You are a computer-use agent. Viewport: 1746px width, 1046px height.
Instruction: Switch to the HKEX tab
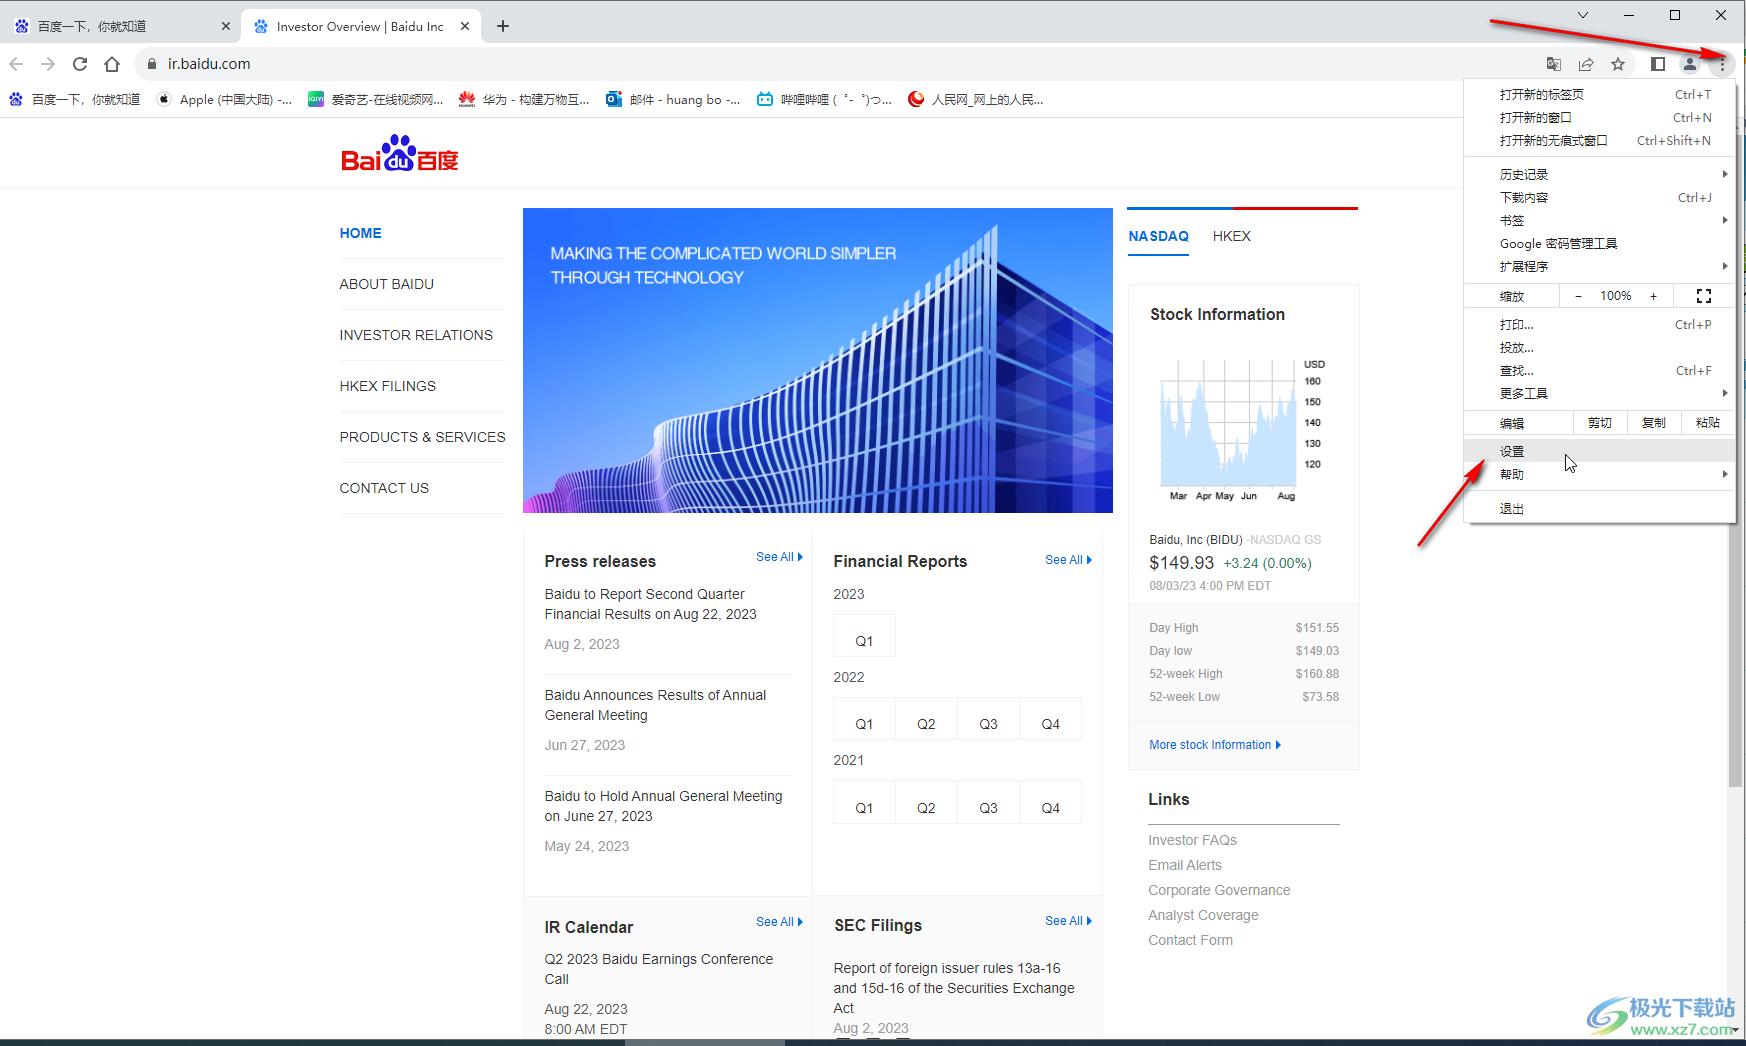pyautogui.click(x=1231, y=236)
